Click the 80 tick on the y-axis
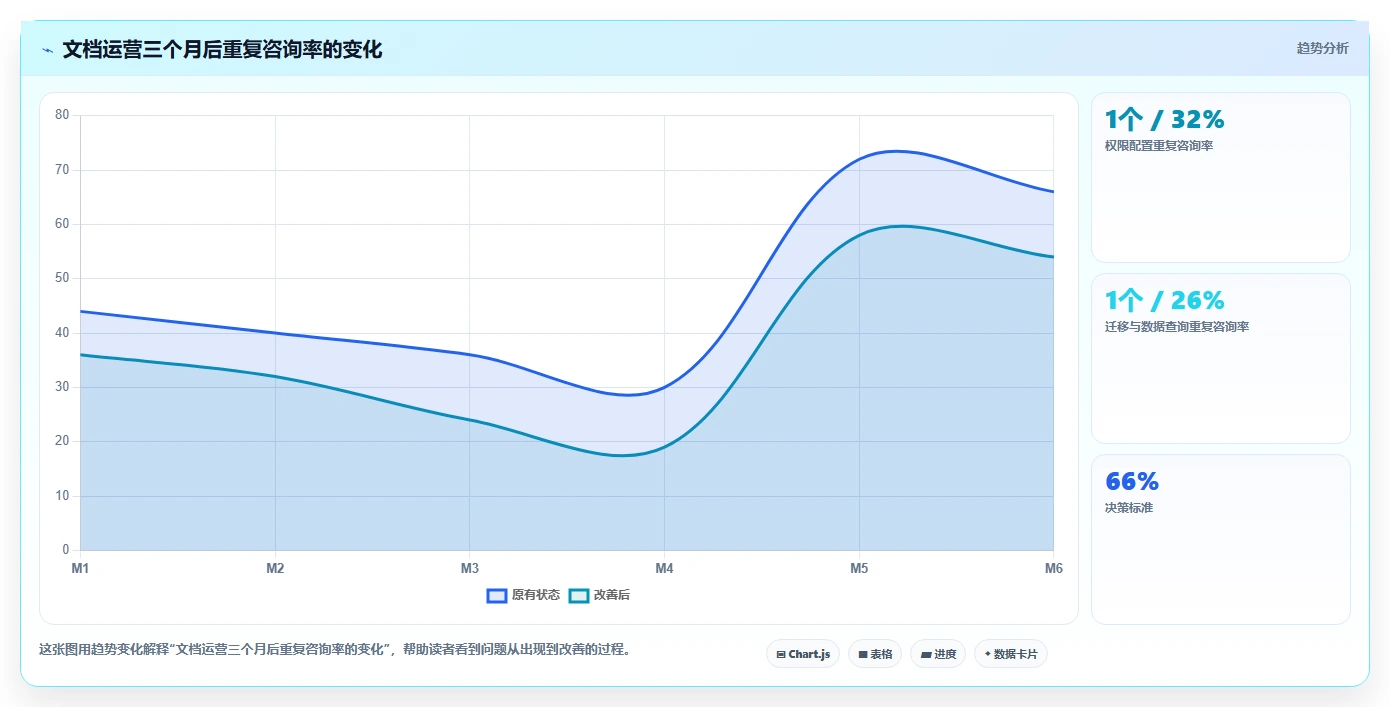 coord(62,115)
